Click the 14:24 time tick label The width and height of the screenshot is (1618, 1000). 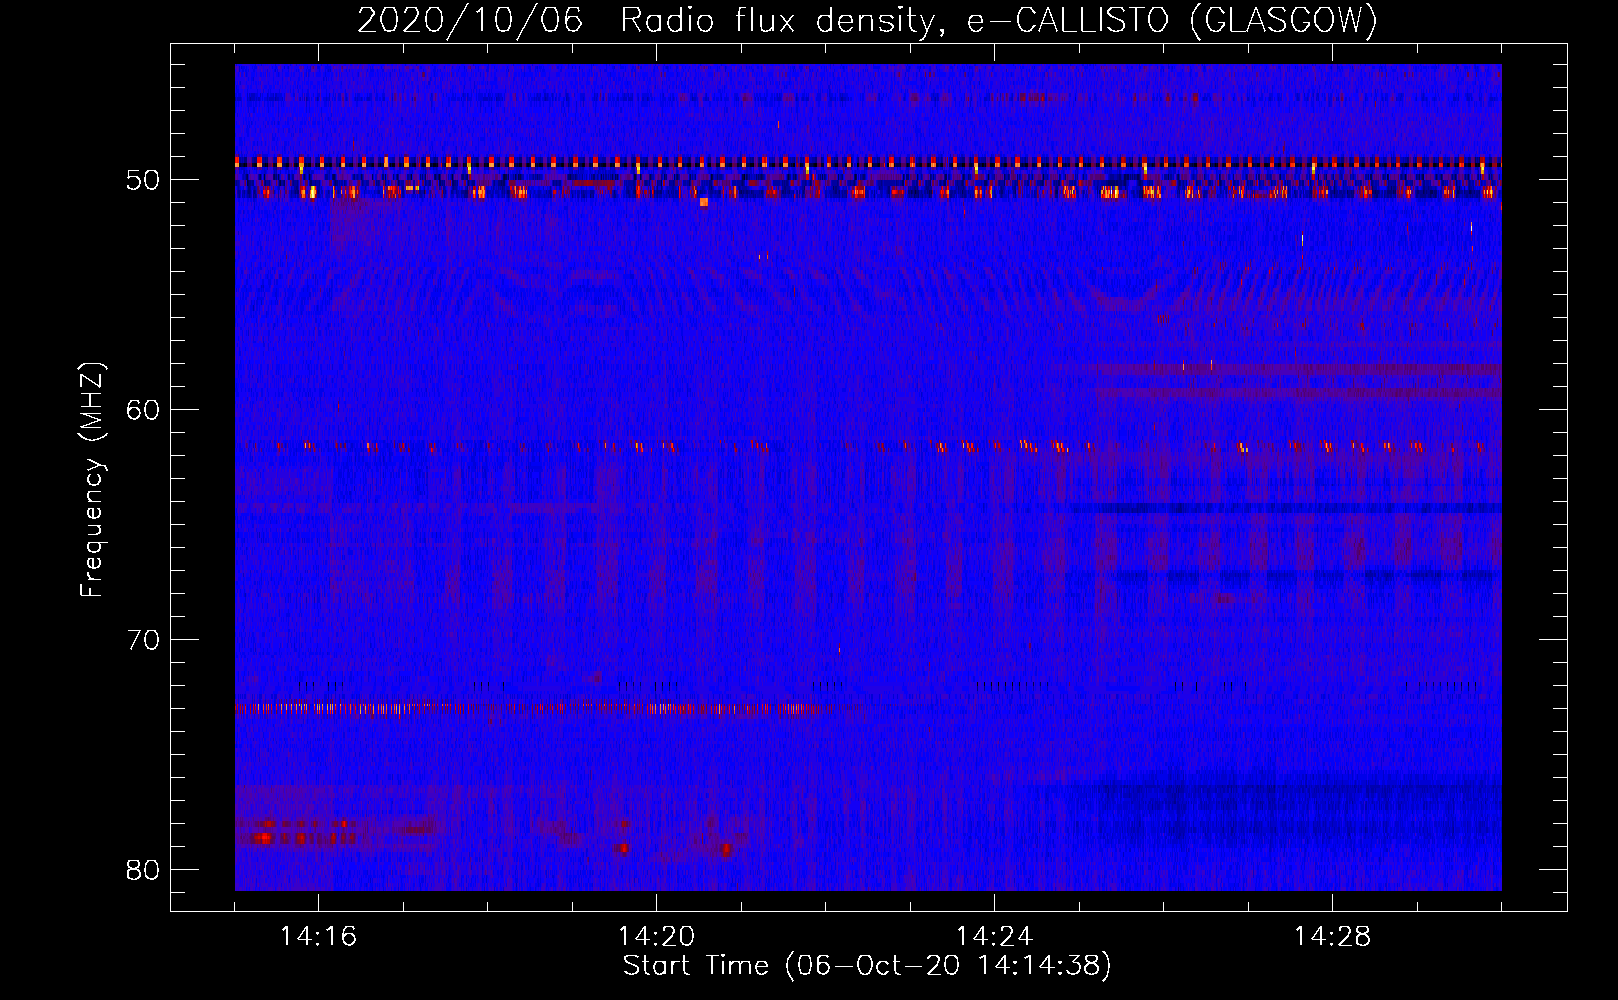994,937
